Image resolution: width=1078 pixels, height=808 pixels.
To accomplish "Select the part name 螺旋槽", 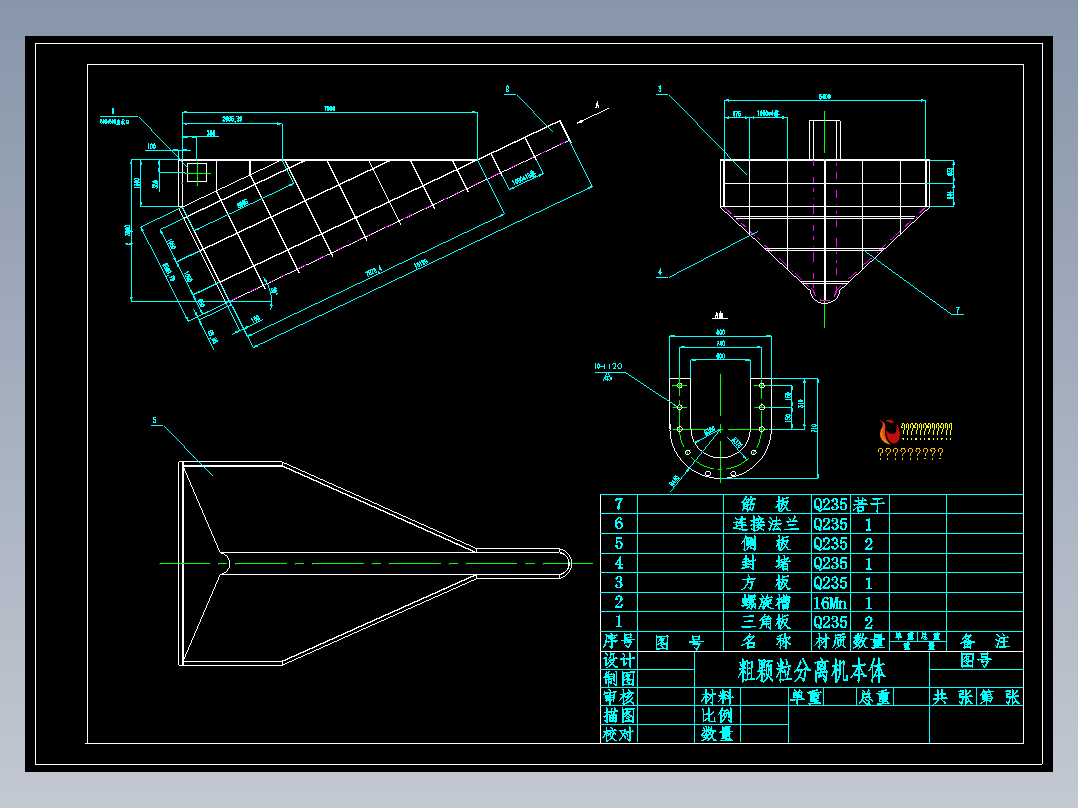I will tap(766, 602).
